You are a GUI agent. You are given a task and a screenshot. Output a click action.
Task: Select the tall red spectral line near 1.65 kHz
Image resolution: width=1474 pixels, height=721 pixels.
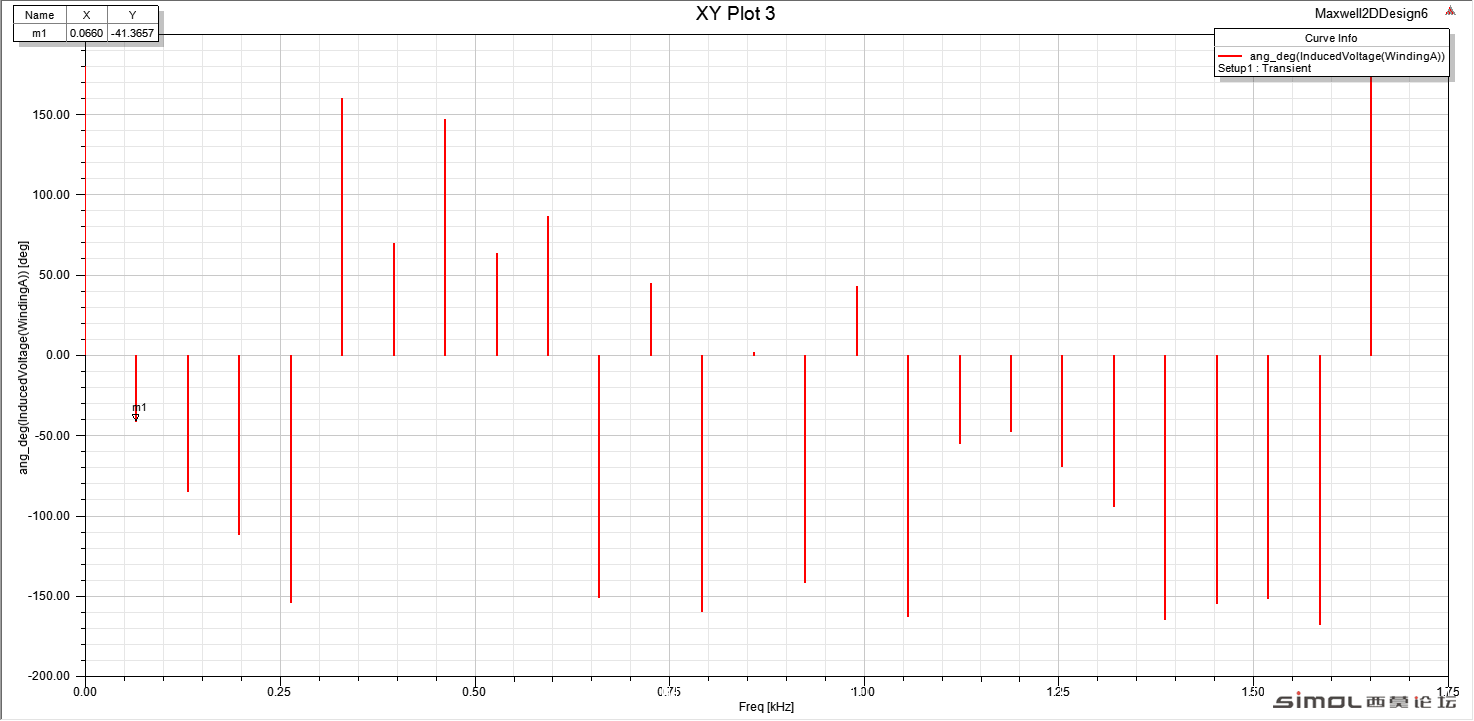point(1371,215)
